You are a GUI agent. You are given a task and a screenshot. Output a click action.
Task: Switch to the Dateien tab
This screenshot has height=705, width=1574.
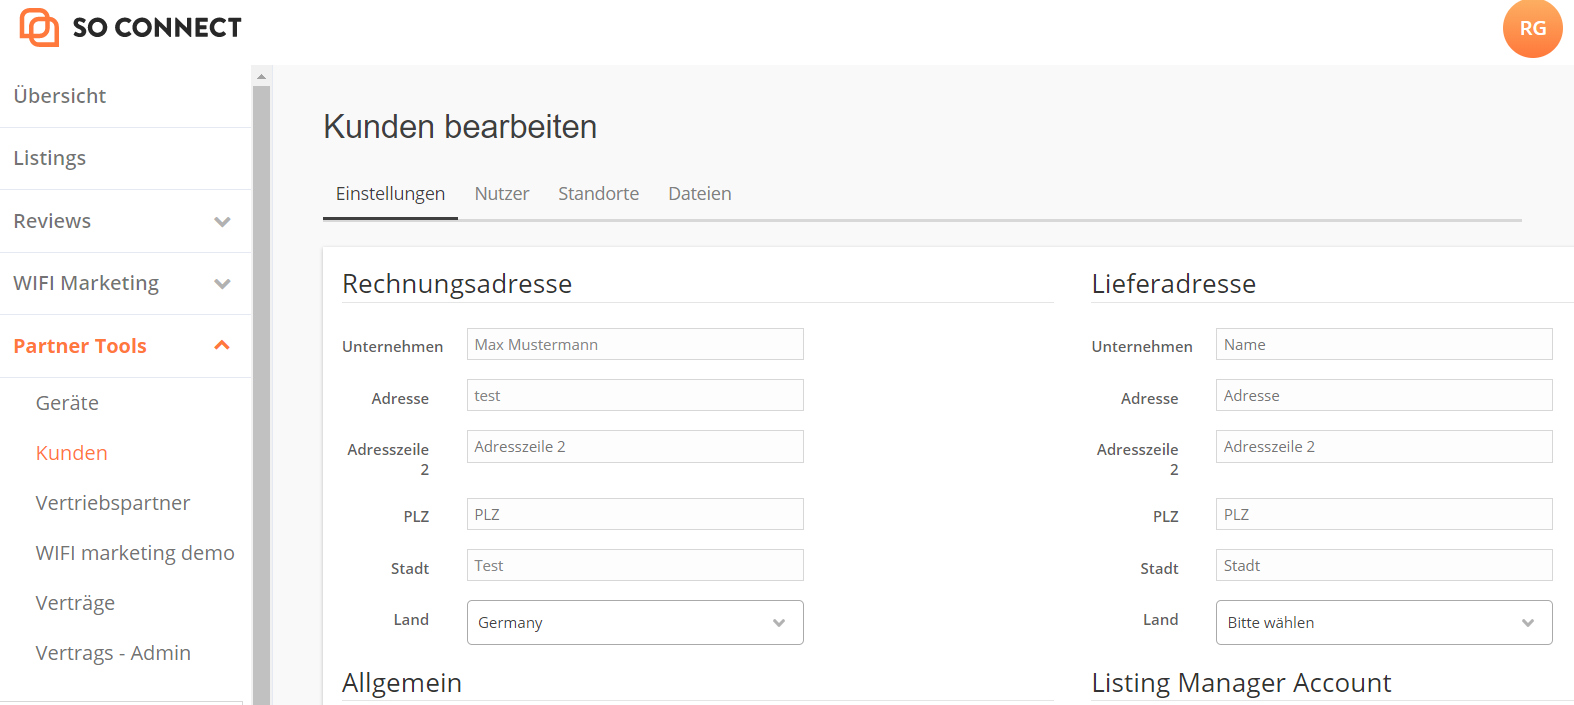pos(699,193)
